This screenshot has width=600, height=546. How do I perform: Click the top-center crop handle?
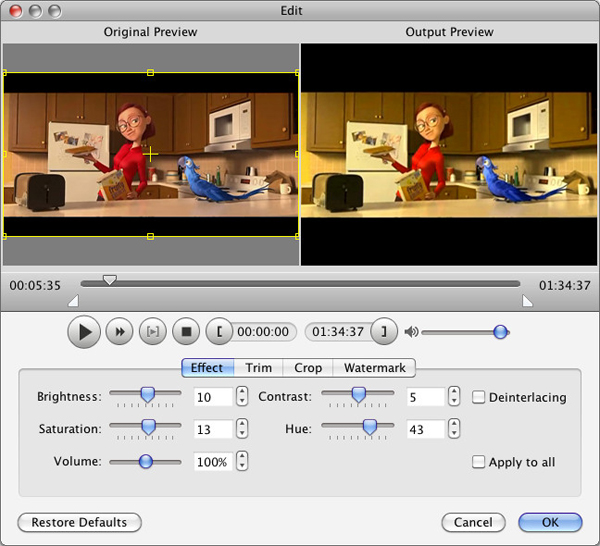[150, 73]
